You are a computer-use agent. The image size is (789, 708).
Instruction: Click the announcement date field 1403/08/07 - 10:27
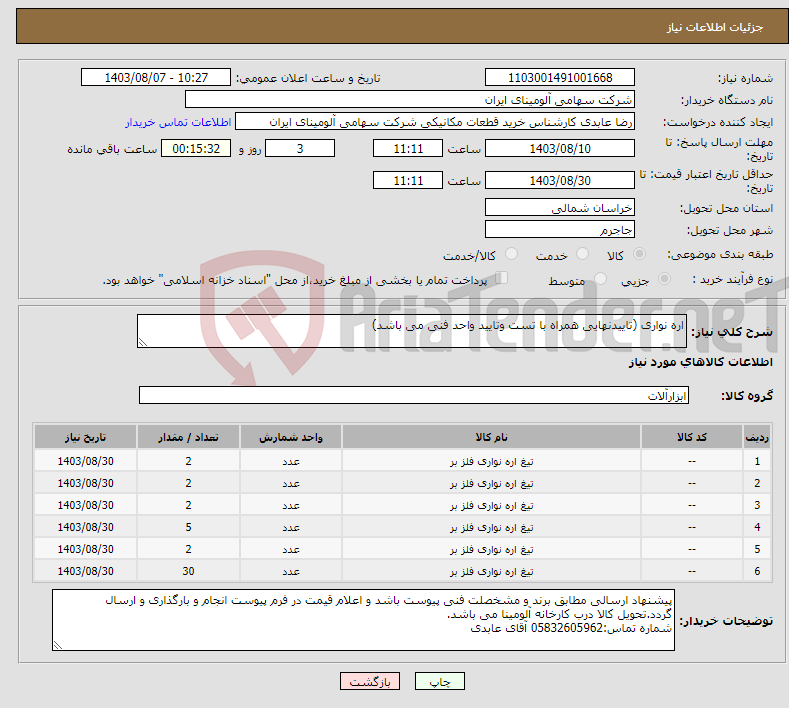click(155, 77)
